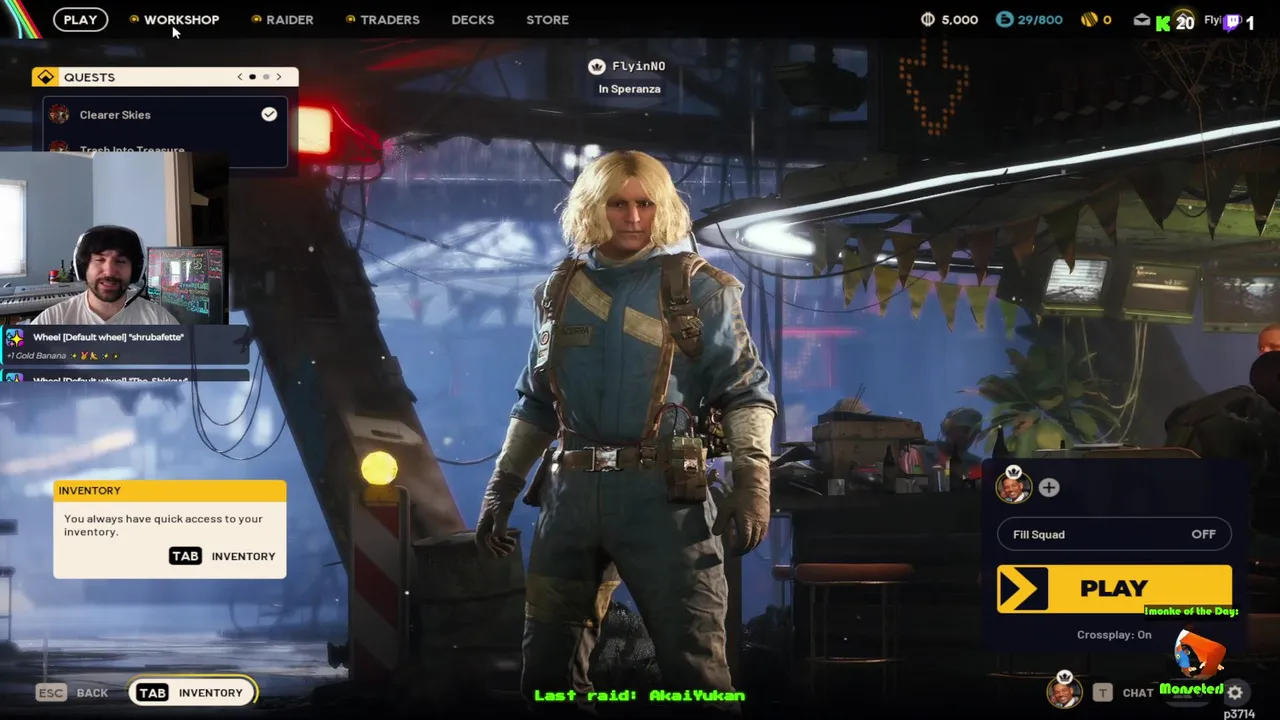Click the bottom TAB Inventory button

(192, 692)
